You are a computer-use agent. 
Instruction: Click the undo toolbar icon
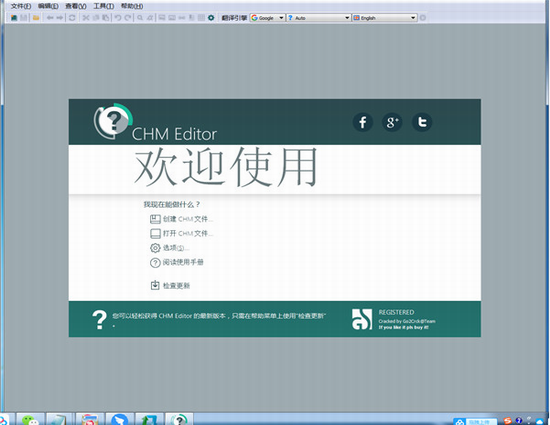[118, 18]
